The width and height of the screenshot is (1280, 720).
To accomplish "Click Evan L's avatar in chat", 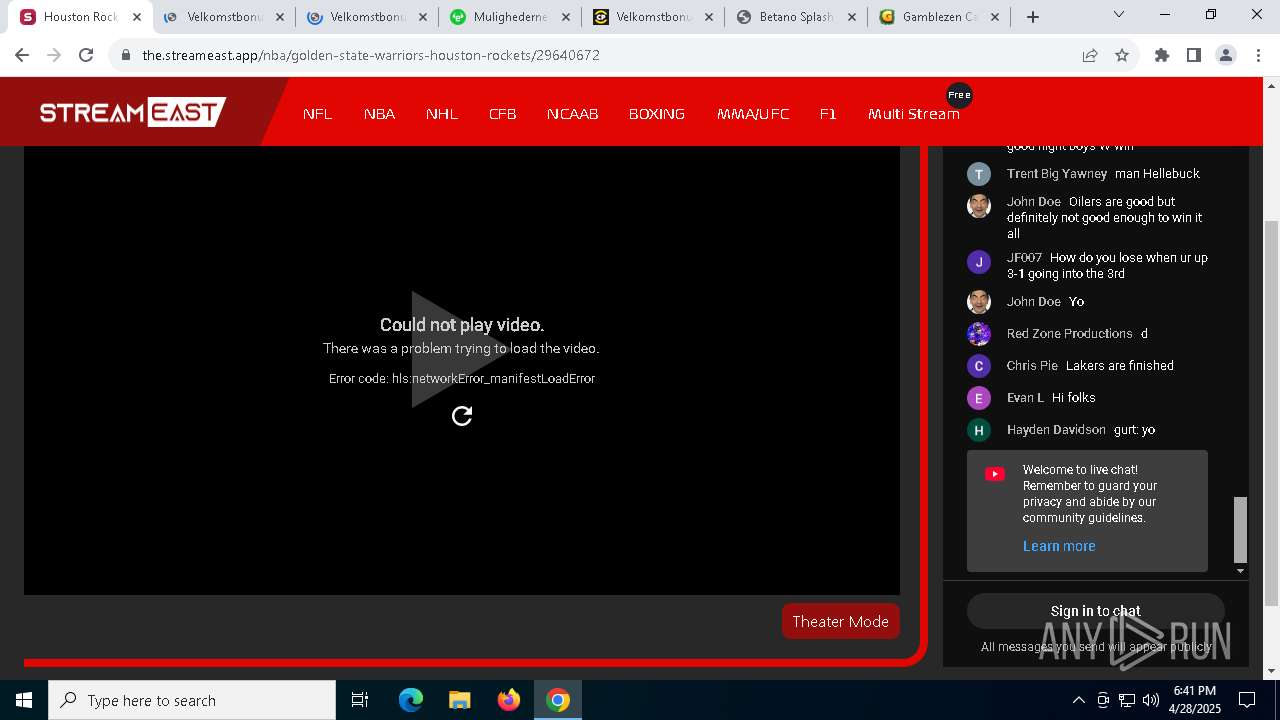I will pos(979,398).
